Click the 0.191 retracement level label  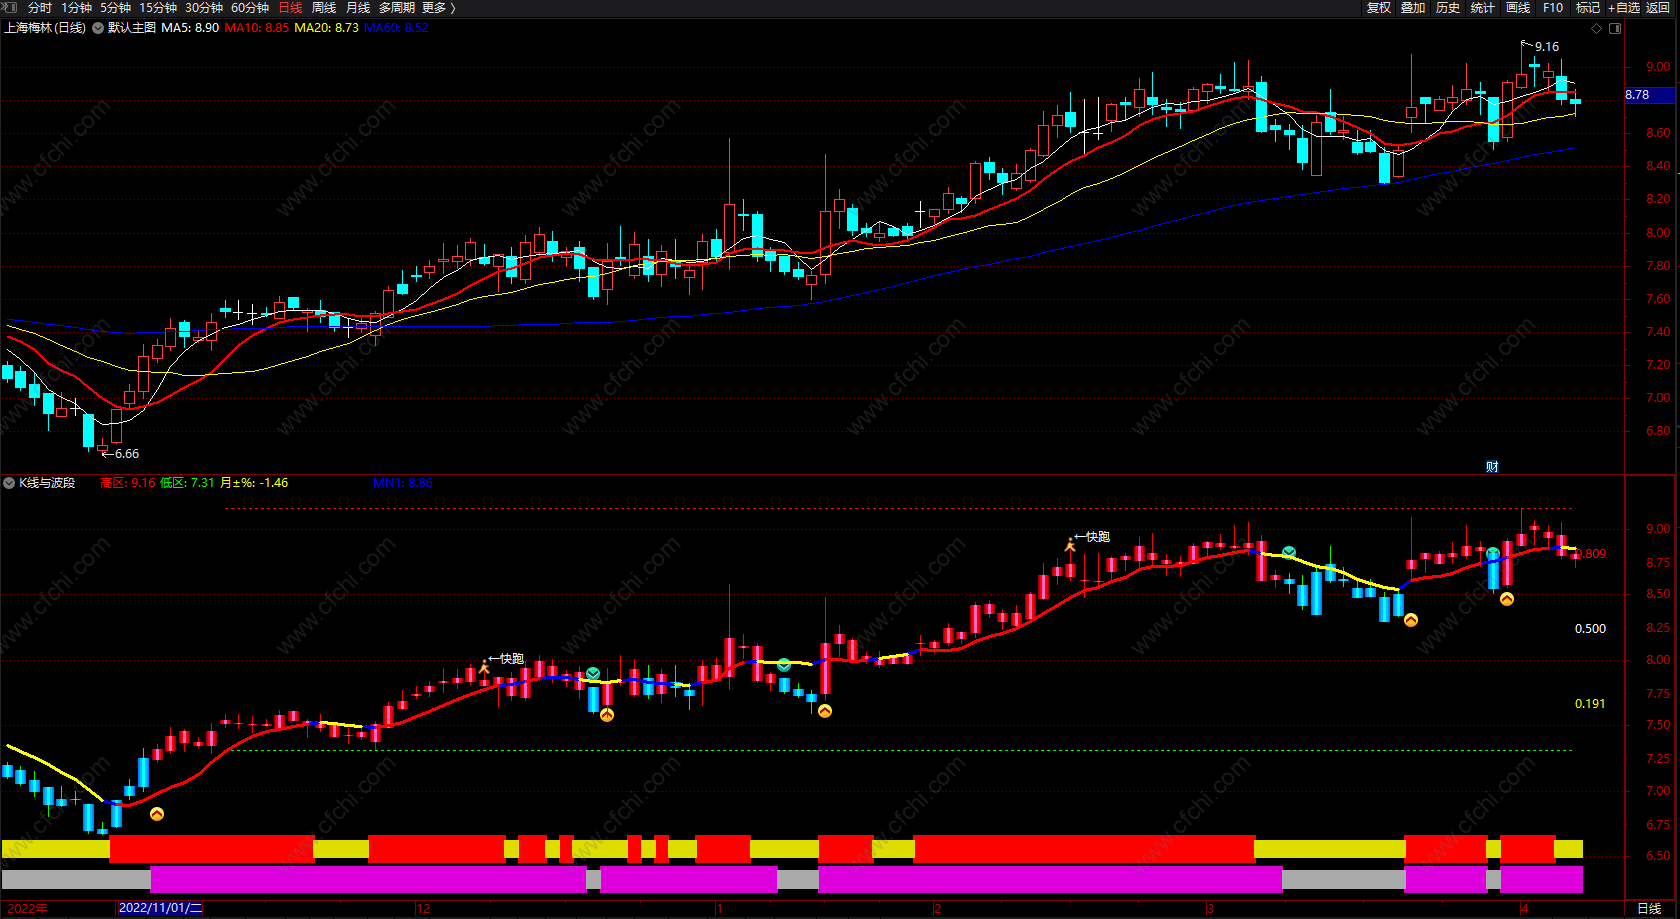coord(1590,704)
